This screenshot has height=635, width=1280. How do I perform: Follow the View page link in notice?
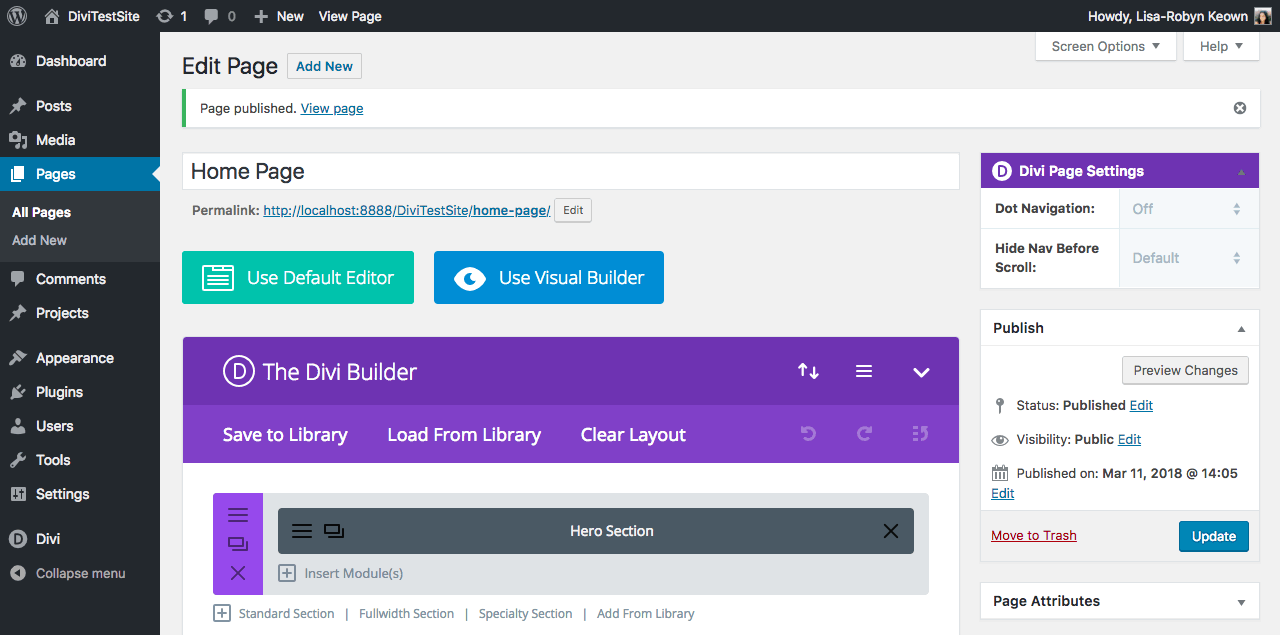[x=332, y=108]
